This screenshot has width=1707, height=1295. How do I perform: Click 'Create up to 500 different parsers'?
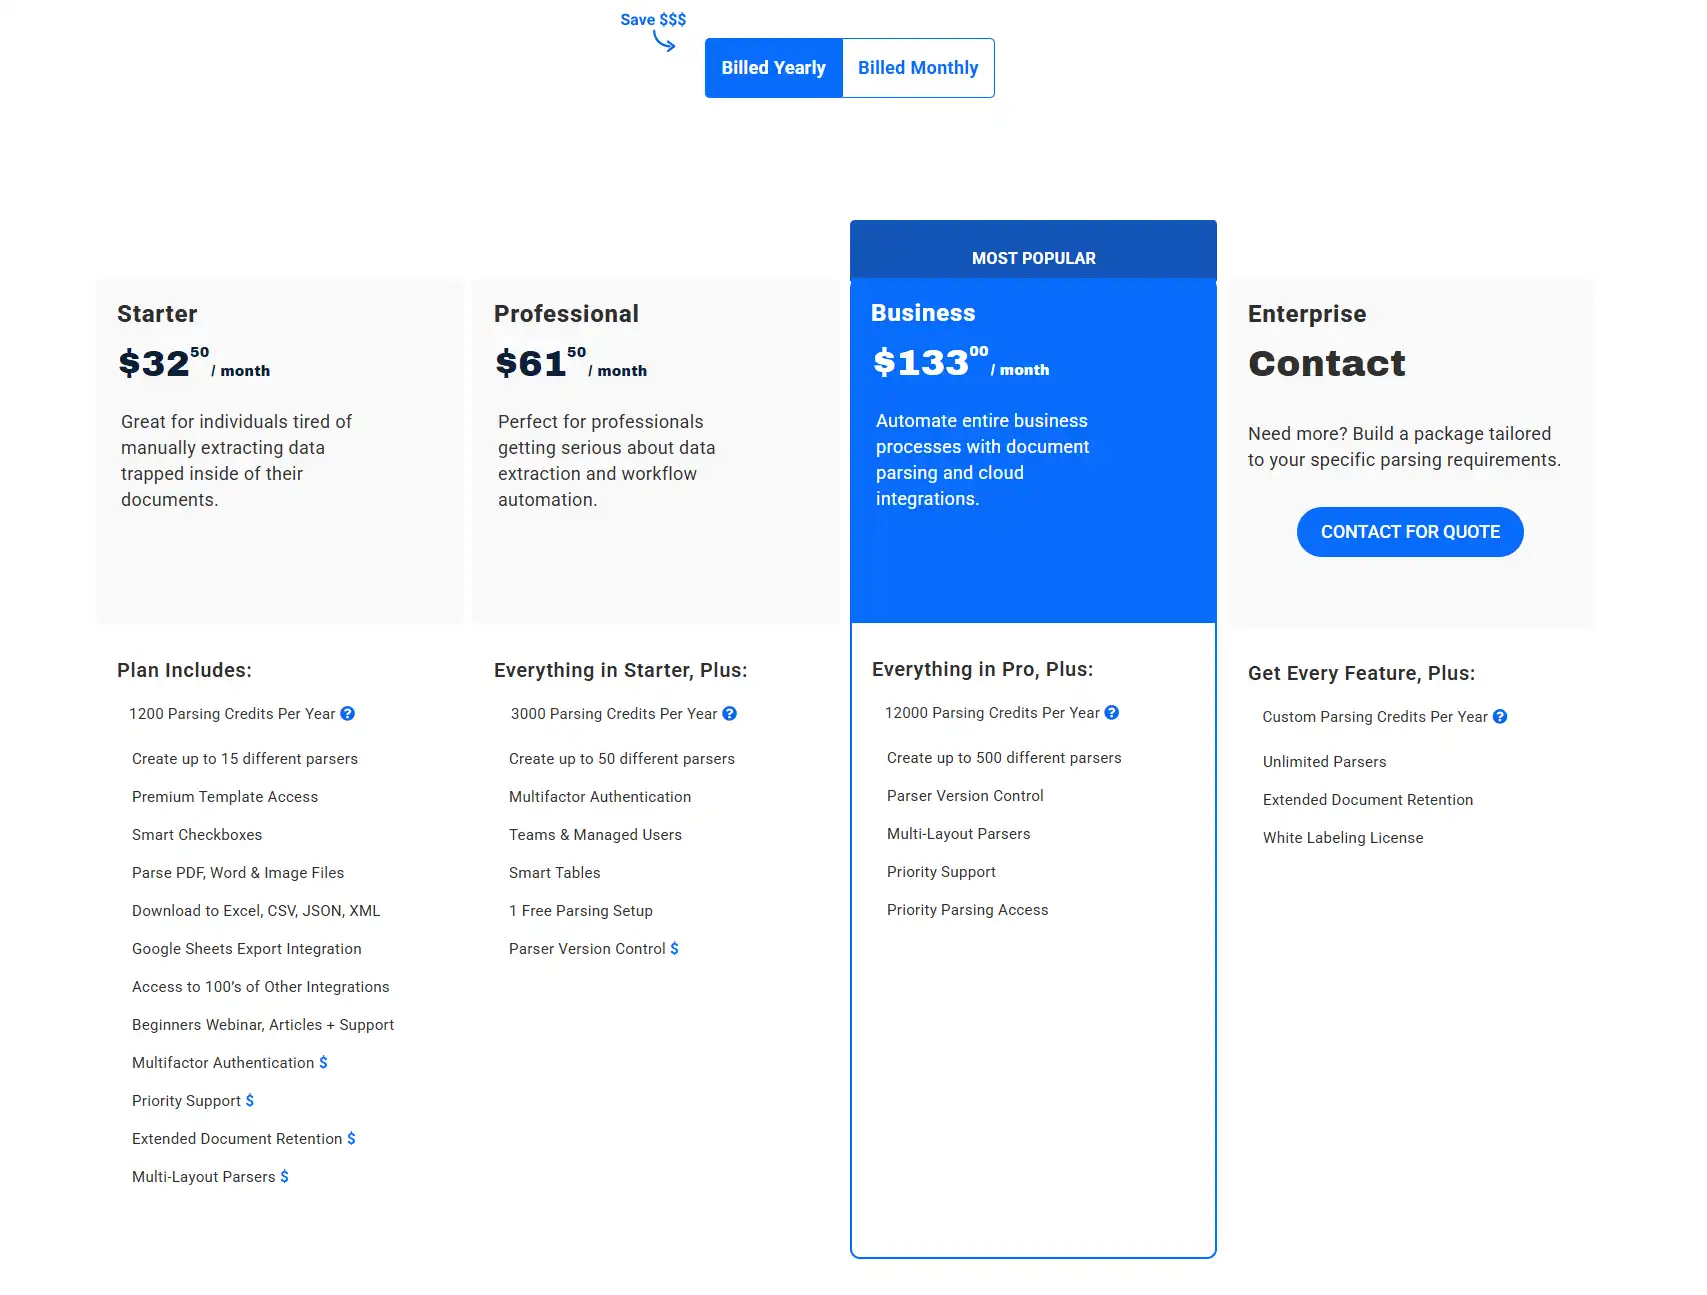1004,758
